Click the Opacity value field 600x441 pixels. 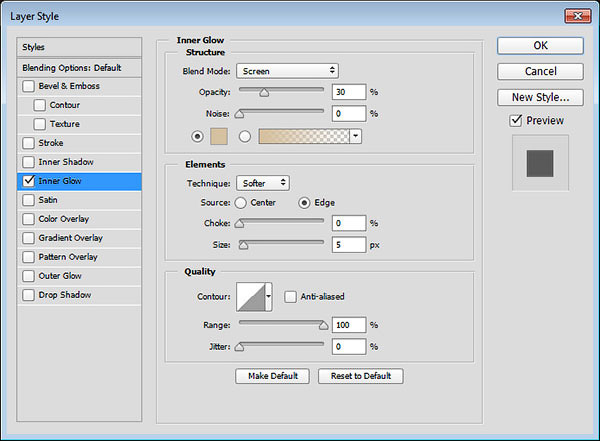(x=349, y=92)
